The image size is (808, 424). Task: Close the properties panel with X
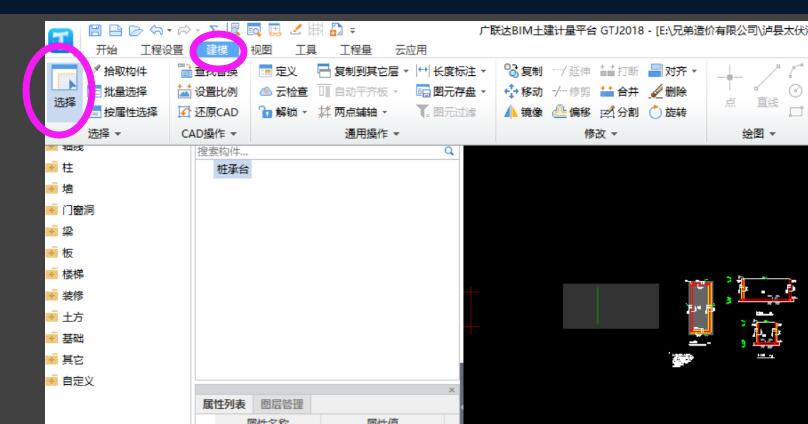[452, 390]
